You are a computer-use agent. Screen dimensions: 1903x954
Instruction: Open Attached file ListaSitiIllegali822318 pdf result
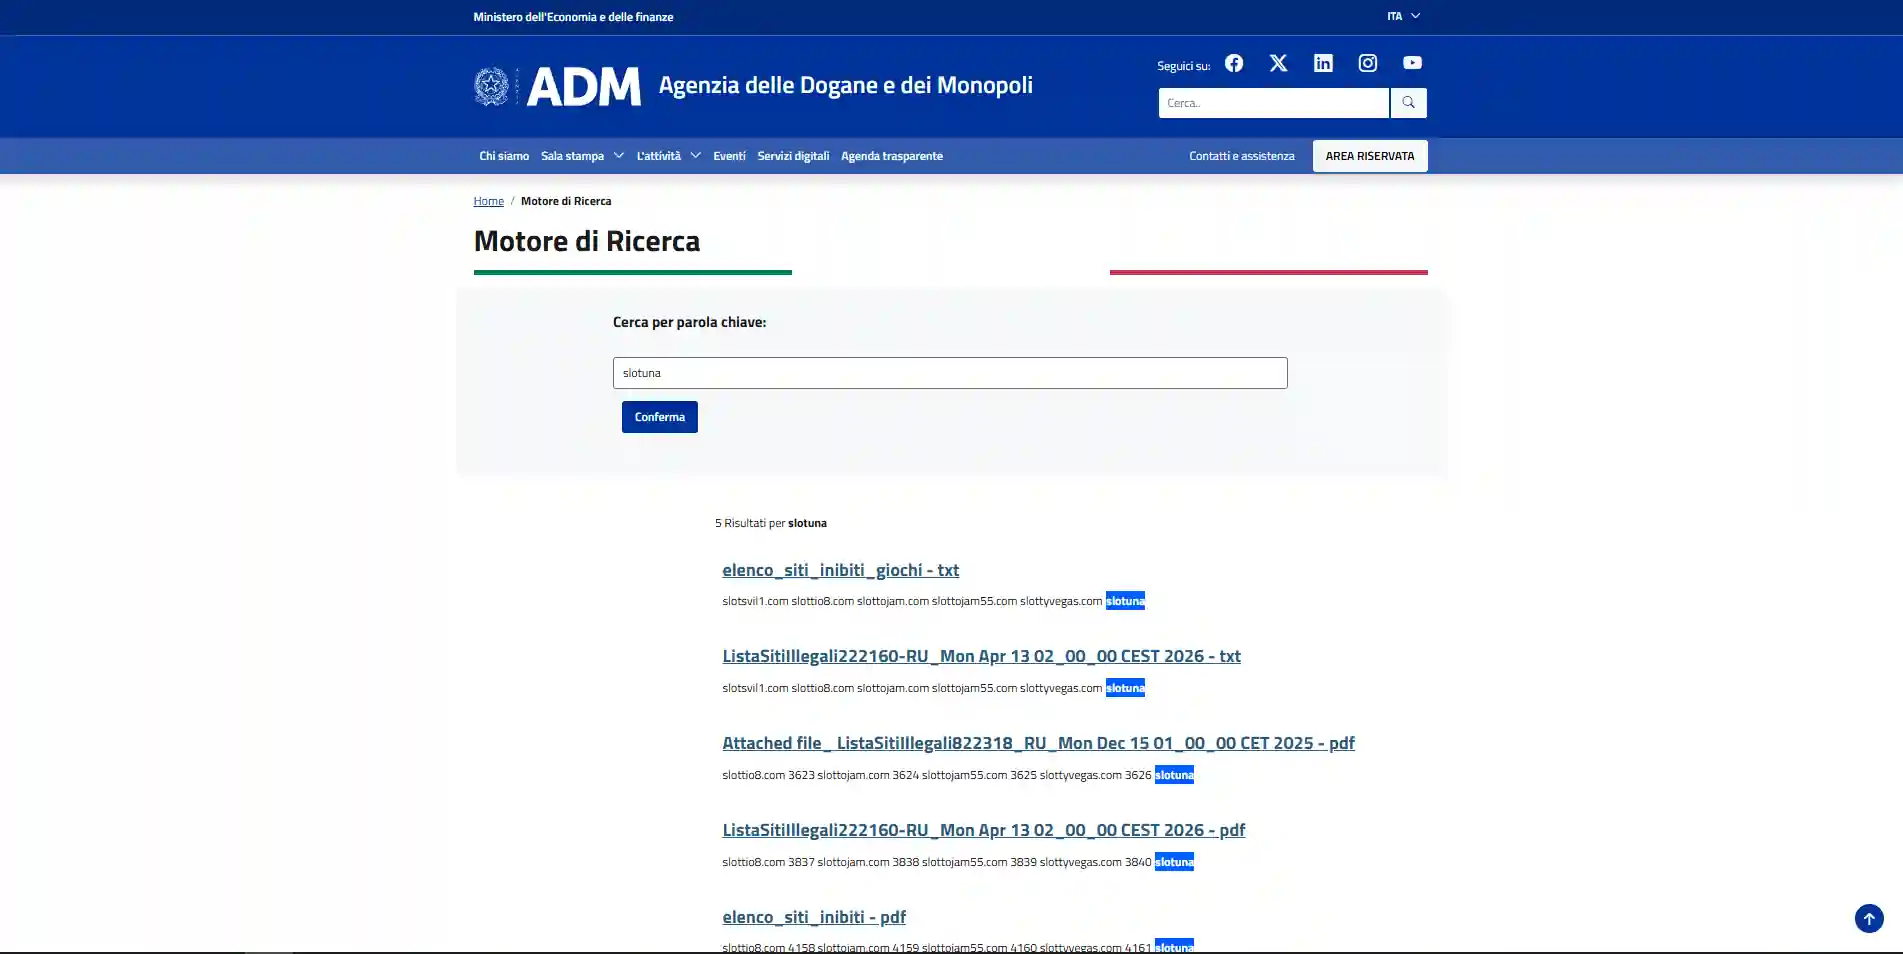click(x=1038, y=743)
